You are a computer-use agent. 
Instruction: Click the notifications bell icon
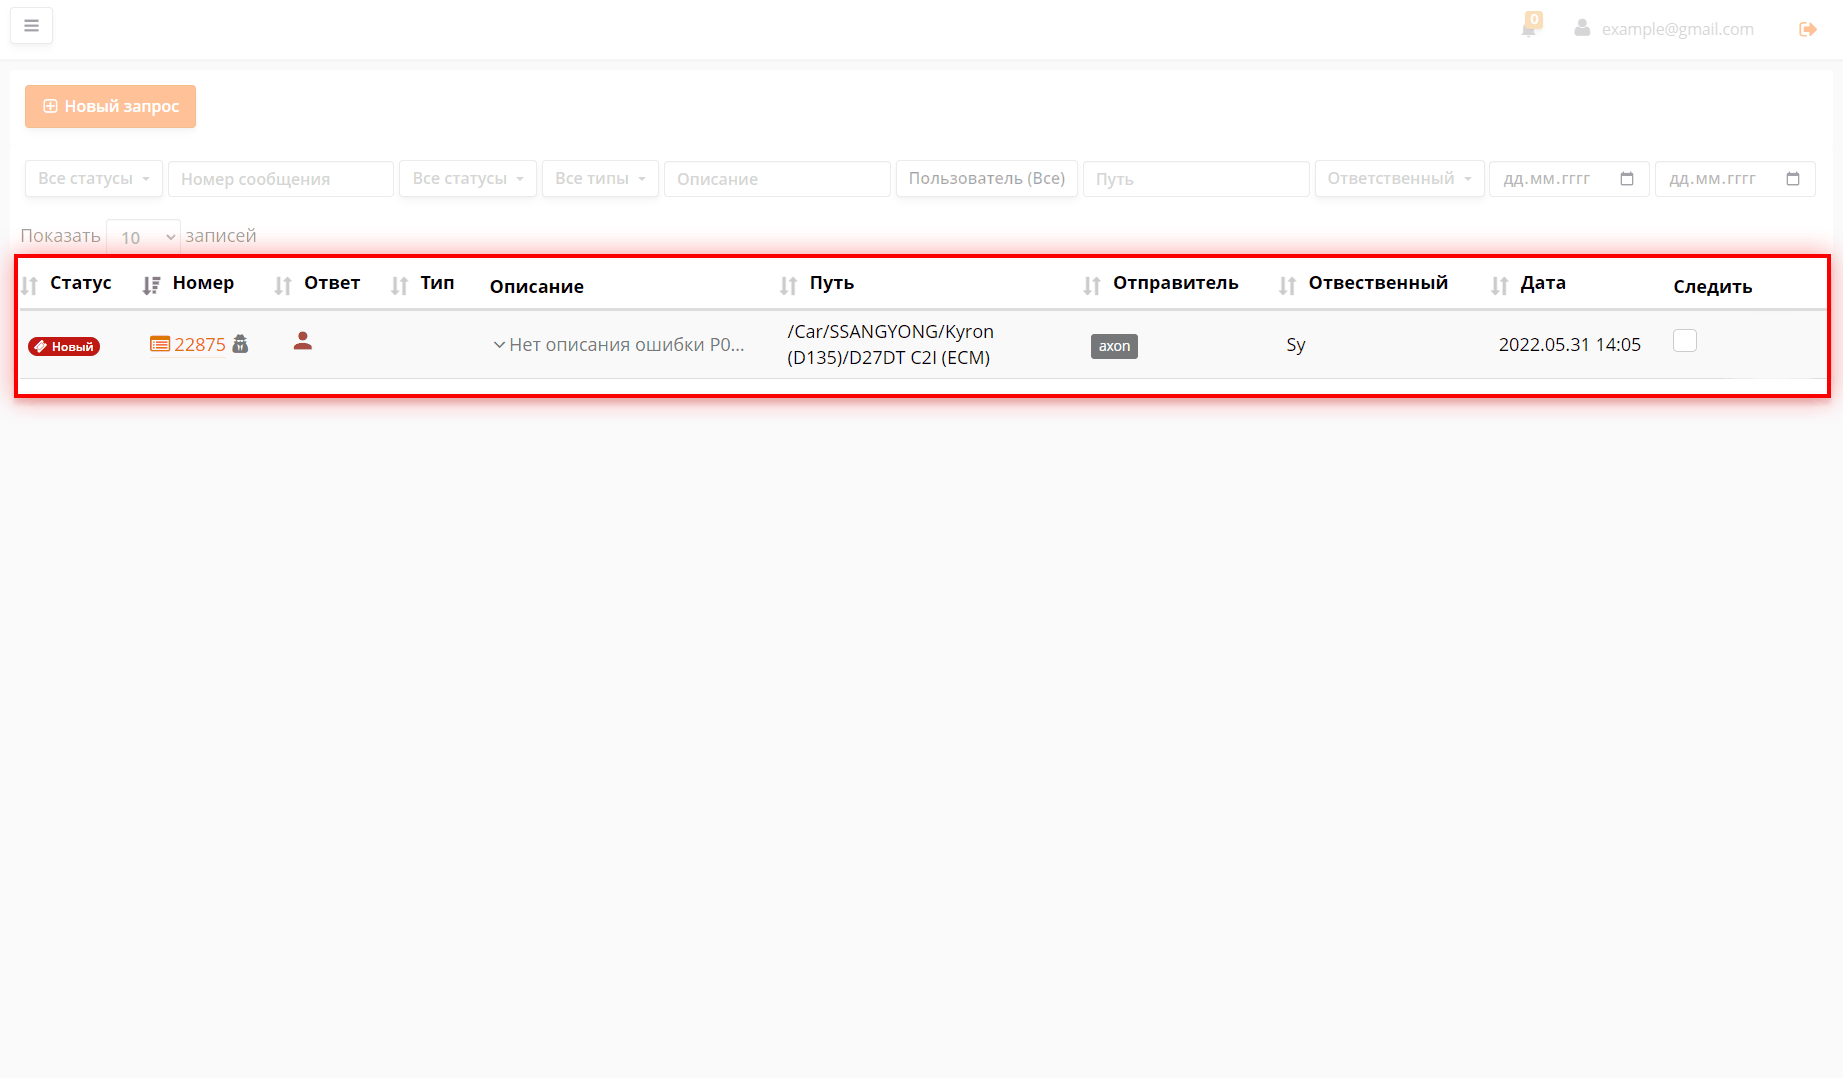pyautogui.click(x=1528, y=28)
